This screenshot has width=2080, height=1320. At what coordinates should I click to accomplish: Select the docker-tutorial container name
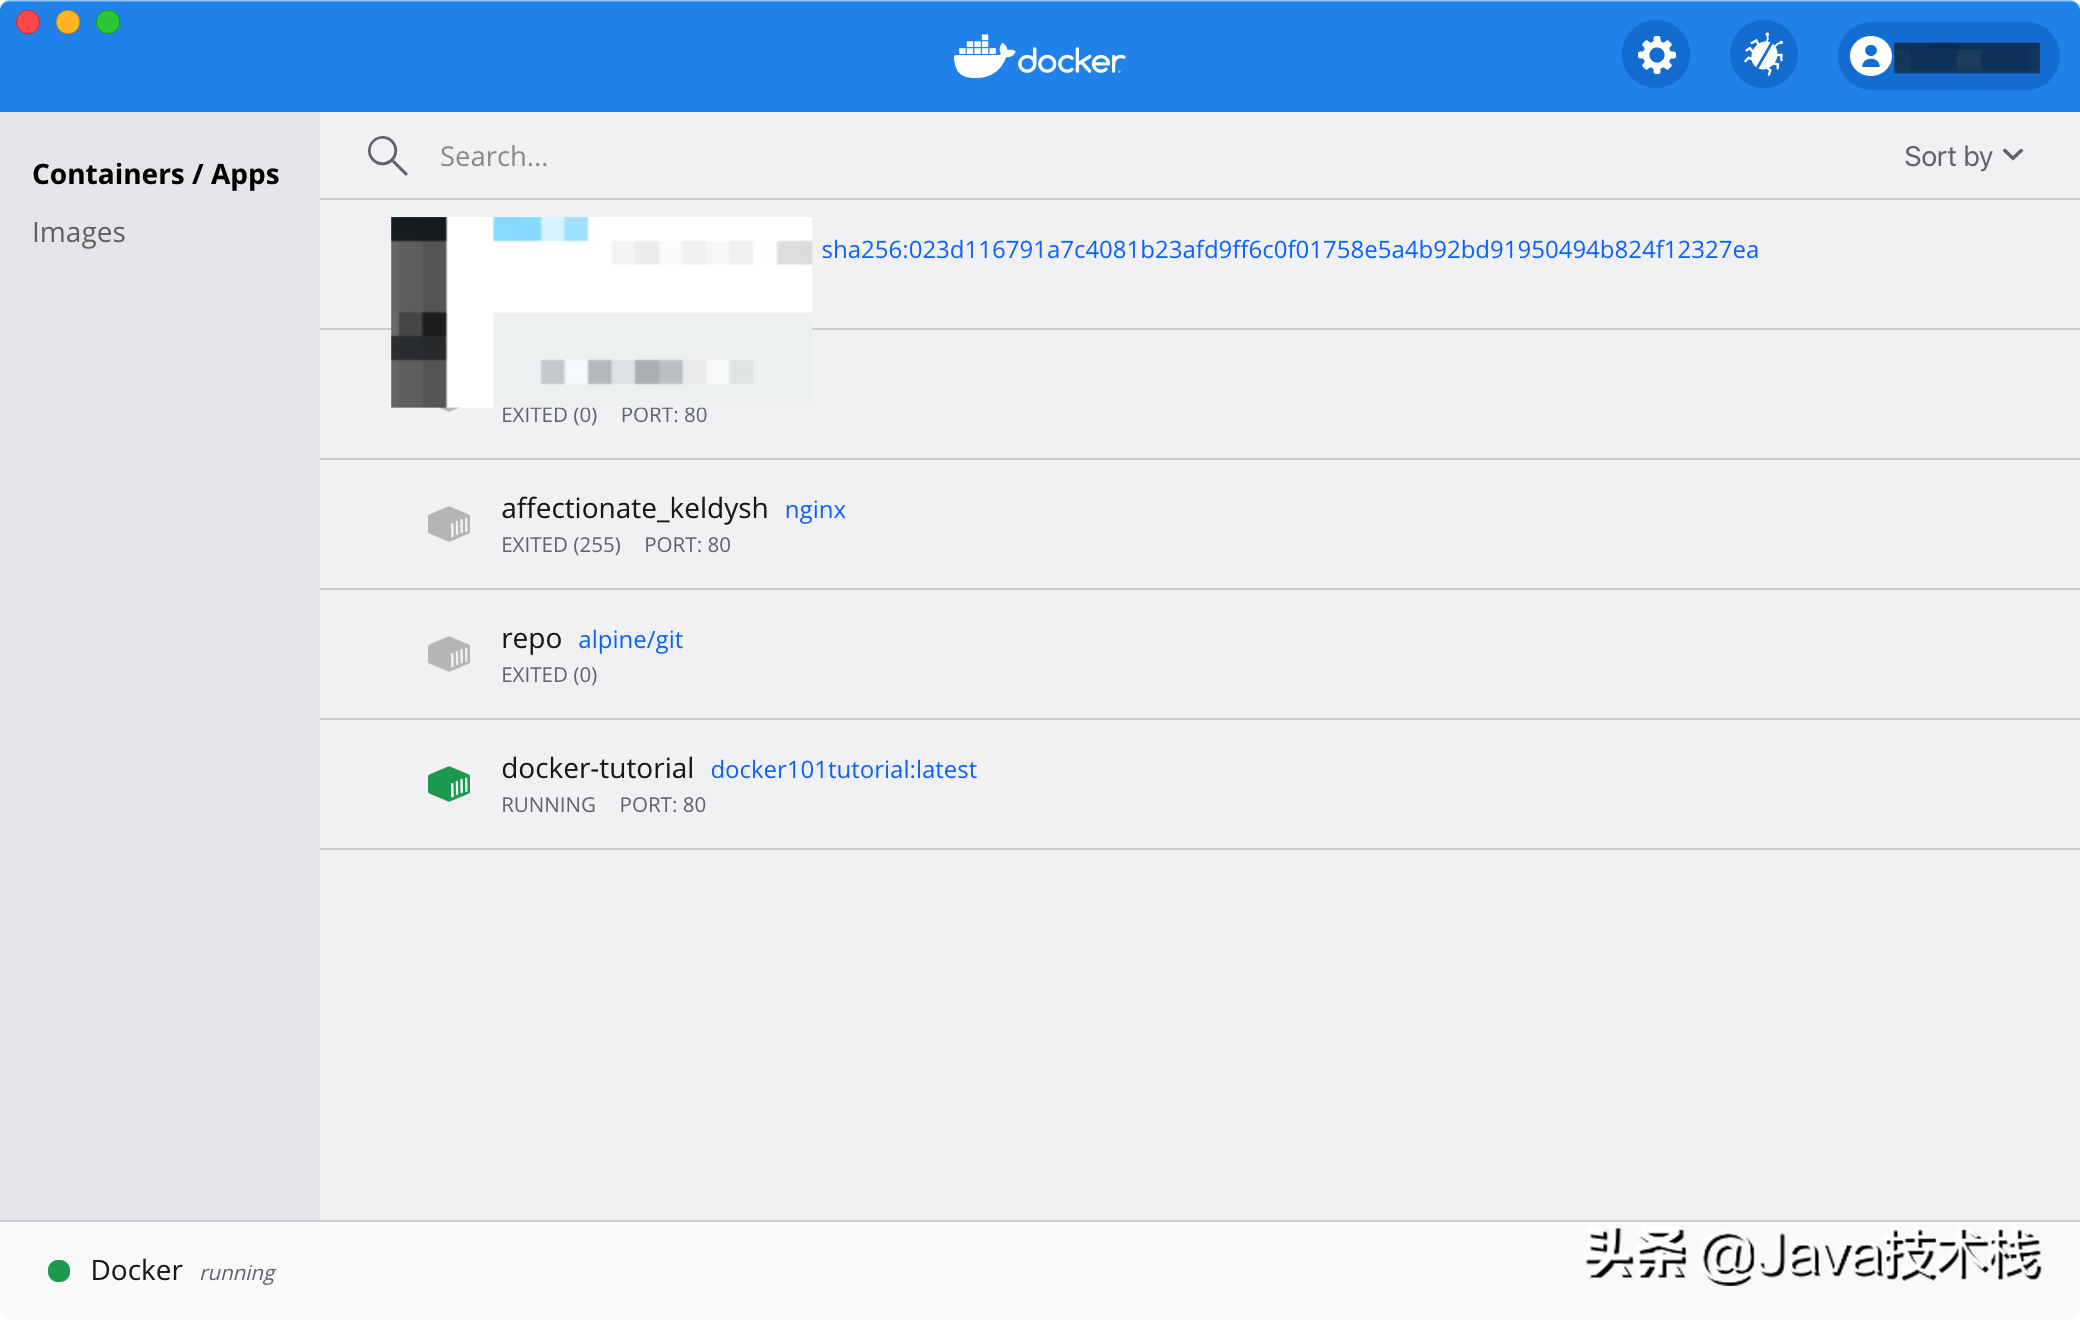tap(598, 768)
